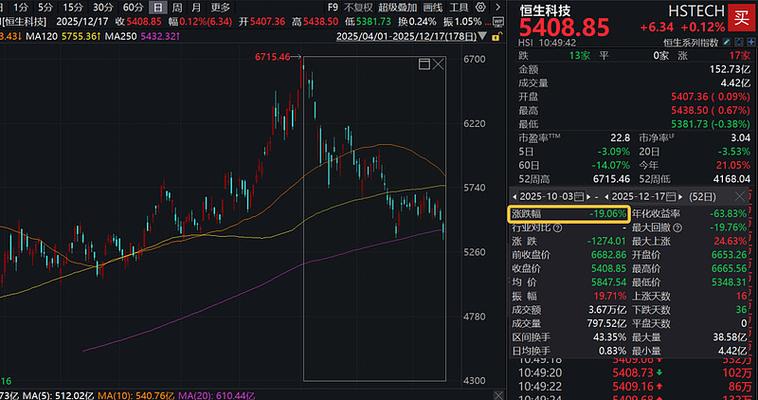Screen dimensions: 758x400
Task: Click the 6700 price axis label
Action: point(474,59)
